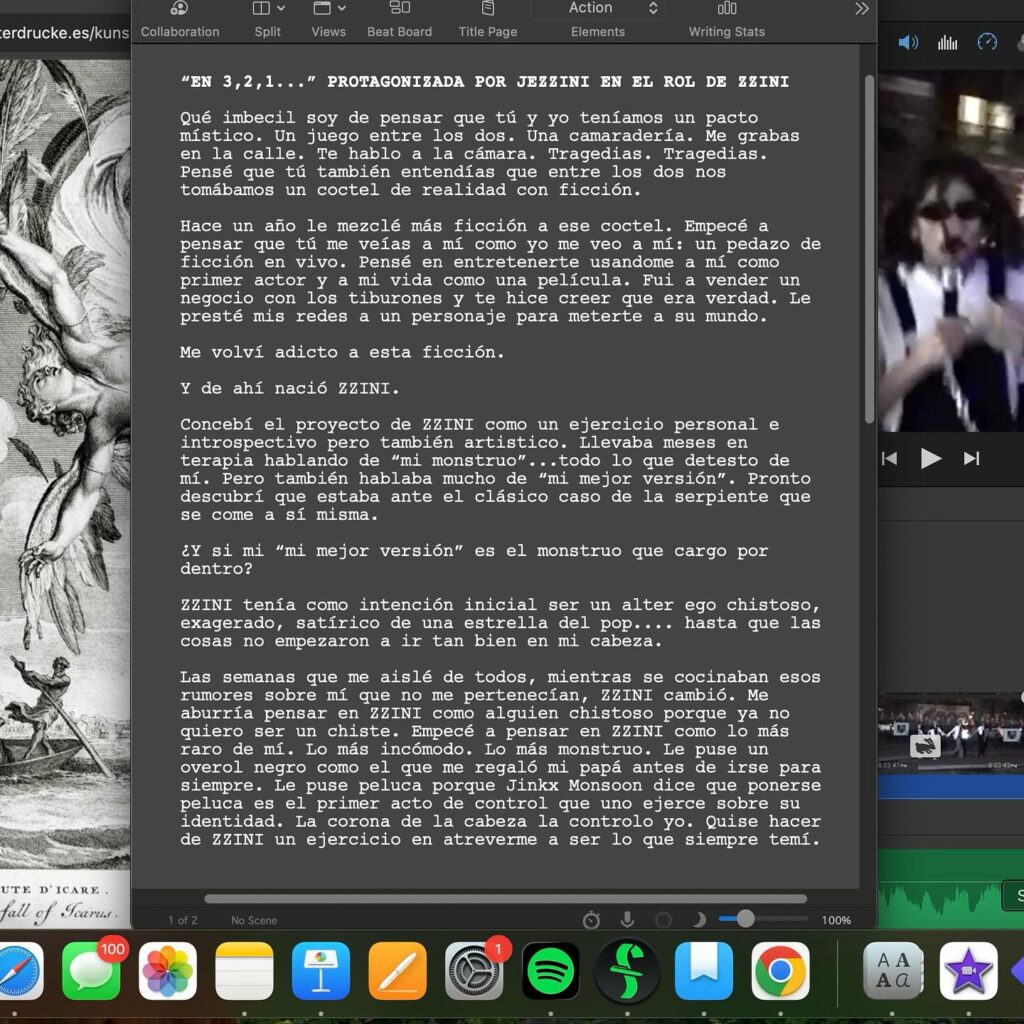This screenshot has width=1024, height=1024.
Task: Open the iMovie volume speaker control
Action: [x=908, y=42]
